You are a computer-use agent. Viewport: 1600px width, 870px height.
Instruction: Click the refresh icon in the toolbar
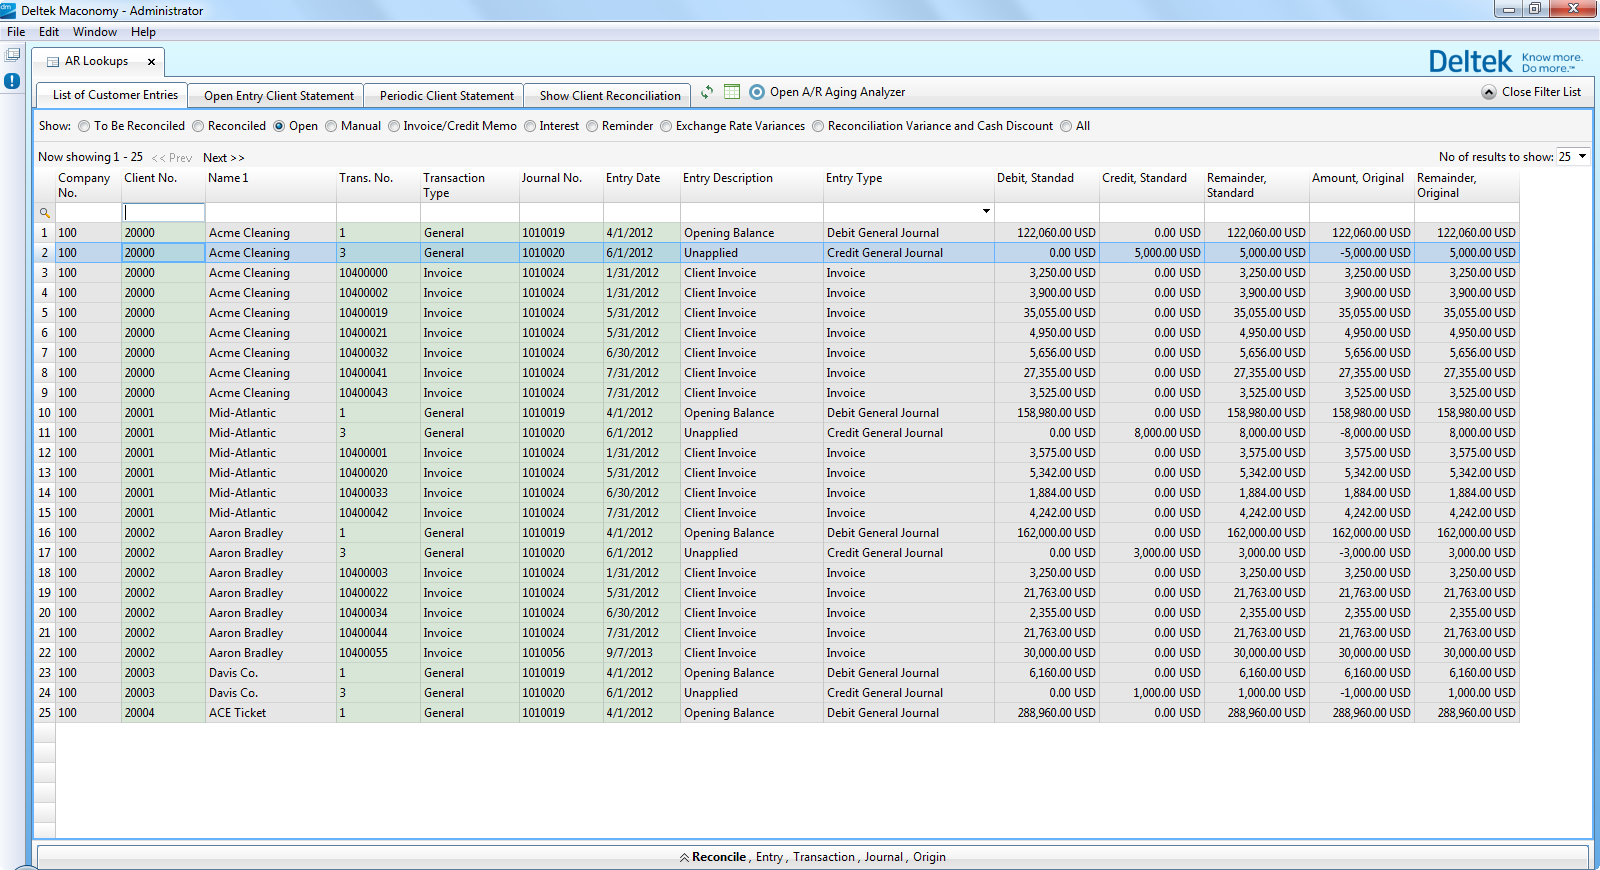(x=707, y=92)
